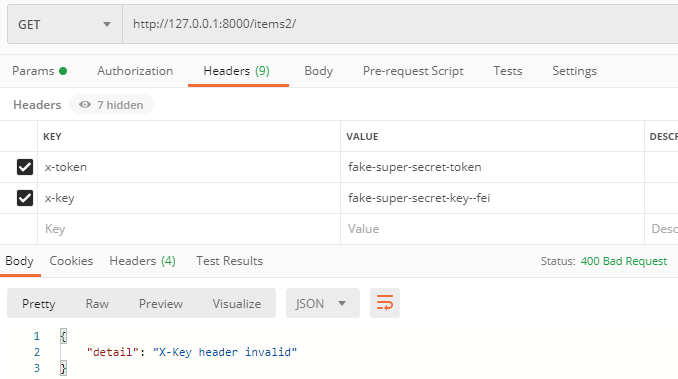Open the request Body tab
Viewport: 678px width, 379px height.
pos(318,71)
